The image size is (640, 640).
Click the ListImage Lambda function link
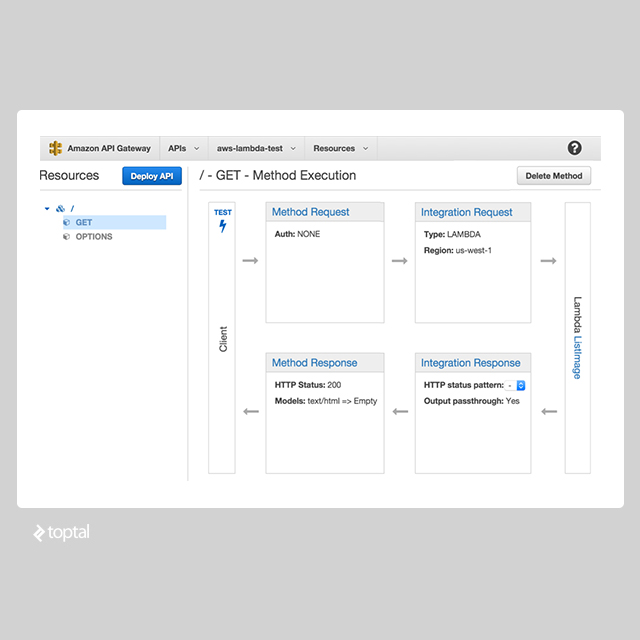pos(577,358)
